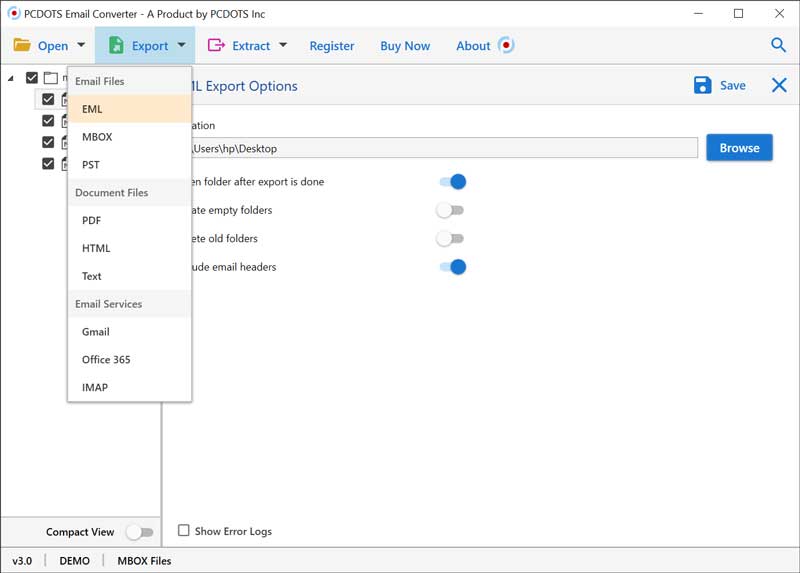Viewport: 800px width, 573px height.
Task: Click the Save floppy disk icon
Action: click(703, 85)
